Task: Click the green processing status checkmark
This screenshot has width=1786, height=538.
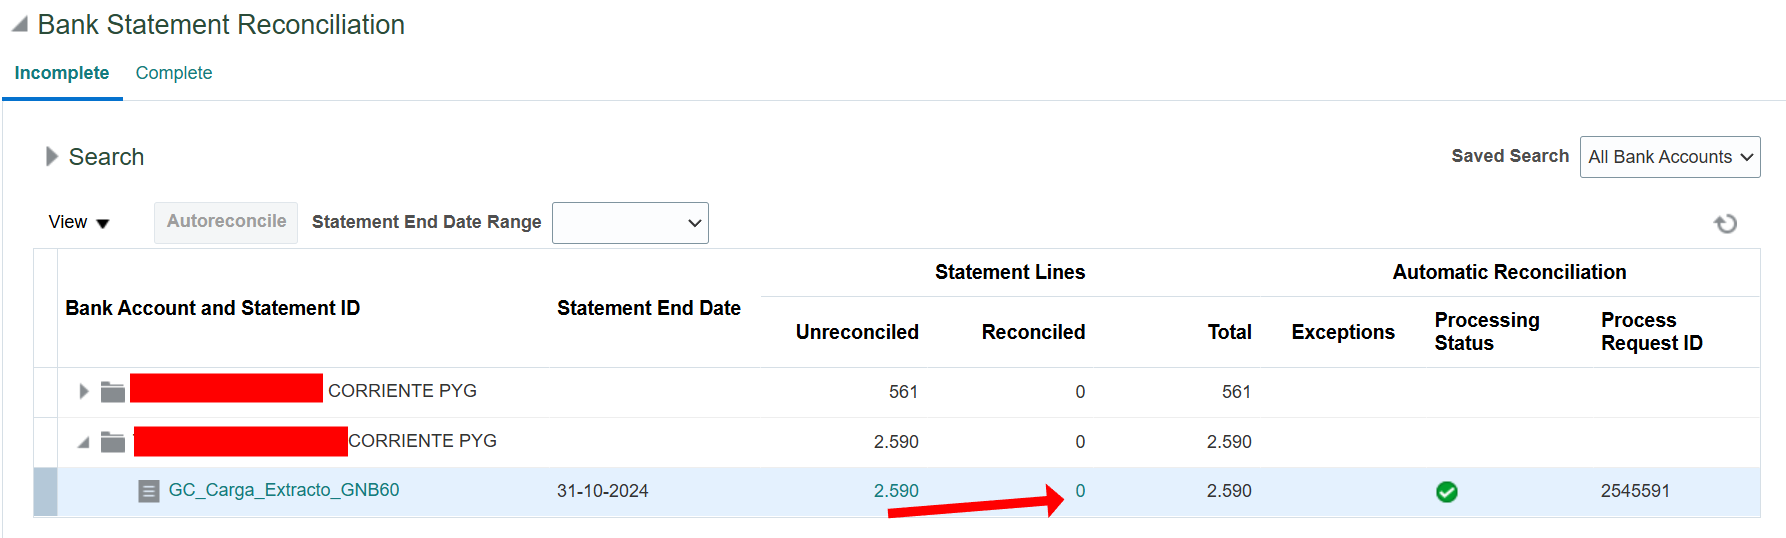Action: tap(1446, 492)
